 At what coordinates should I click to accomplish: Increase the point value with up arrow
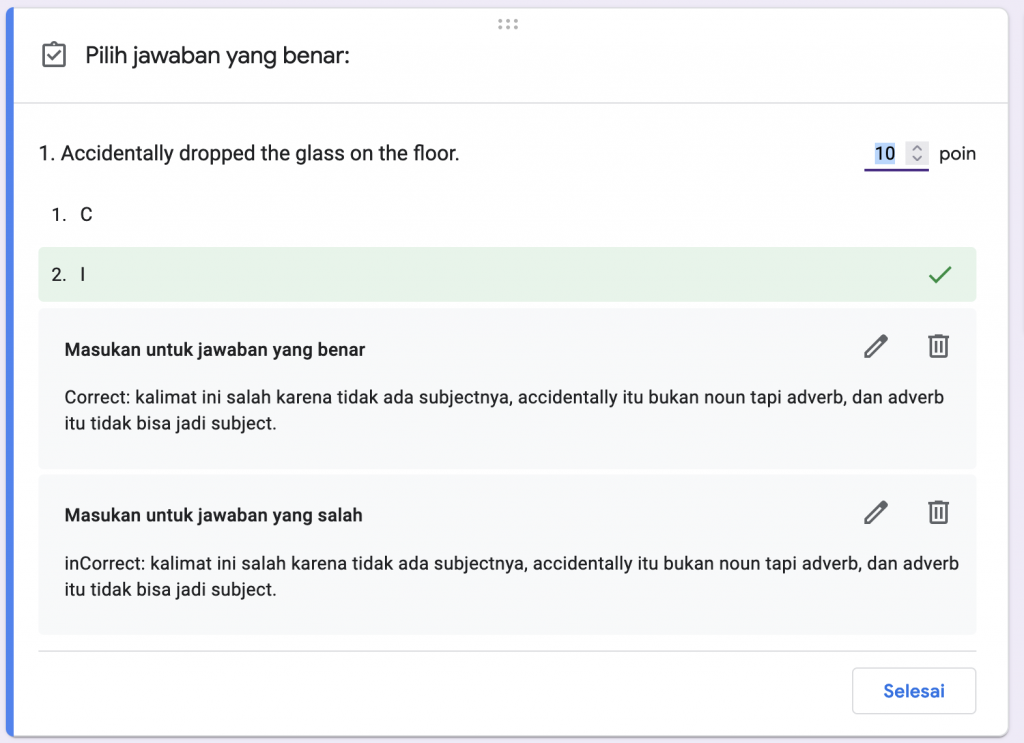(916, 148)
